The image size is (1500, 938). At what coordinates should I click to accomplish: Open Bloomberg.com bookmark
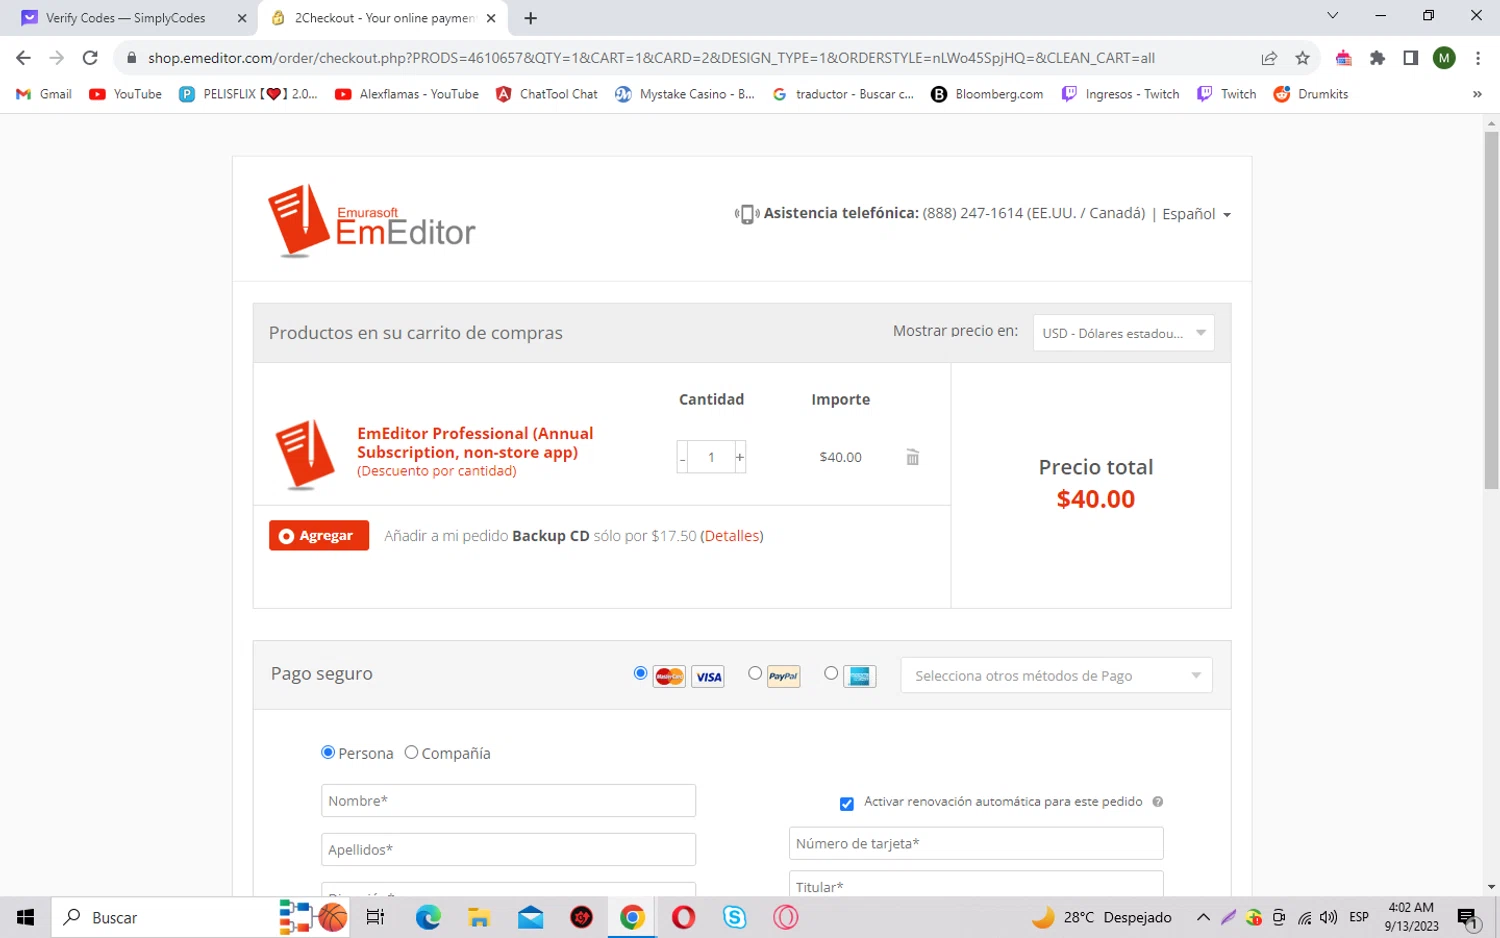pos(987,94)
